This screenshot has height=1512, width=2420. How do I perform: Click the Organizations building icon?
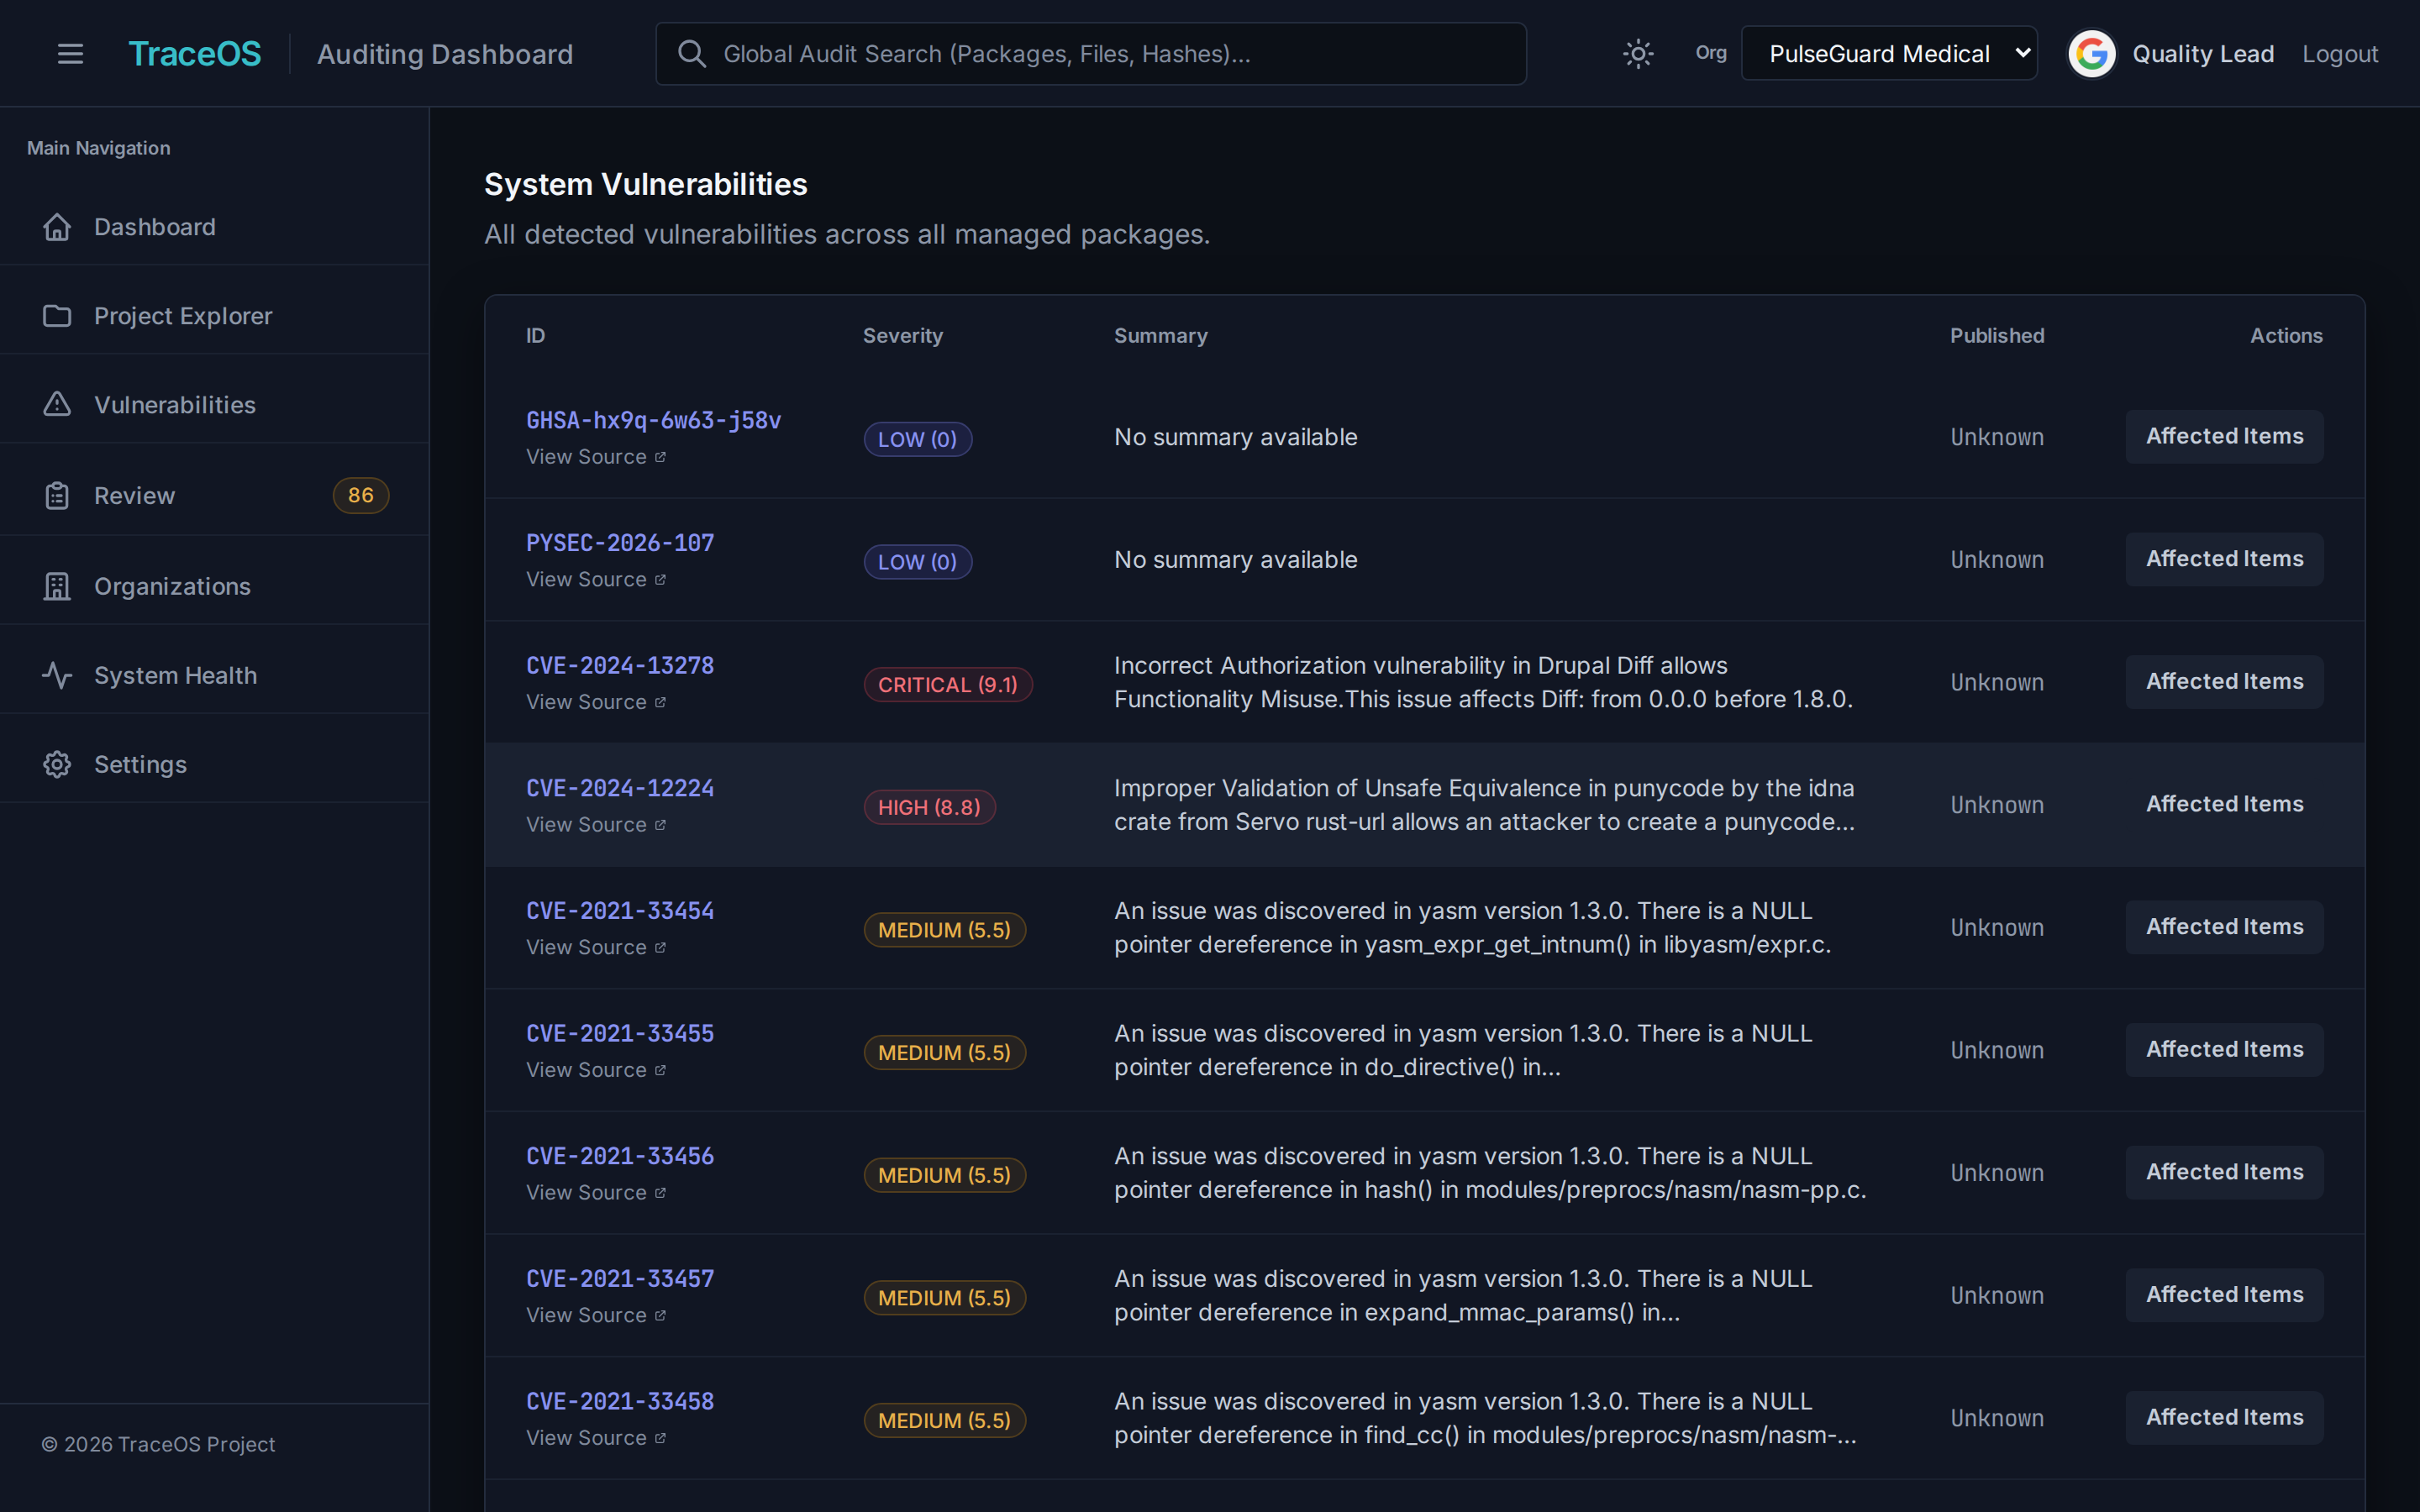point(57,587)
